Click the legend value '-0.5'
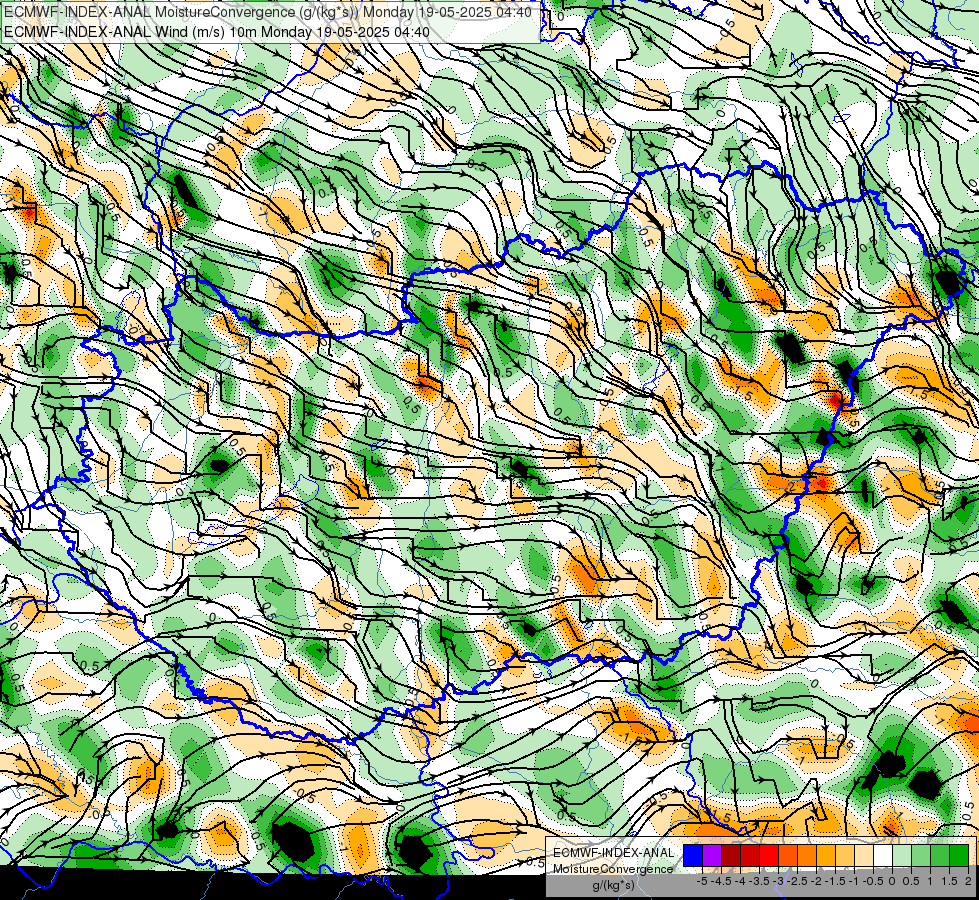 point(873,881)
